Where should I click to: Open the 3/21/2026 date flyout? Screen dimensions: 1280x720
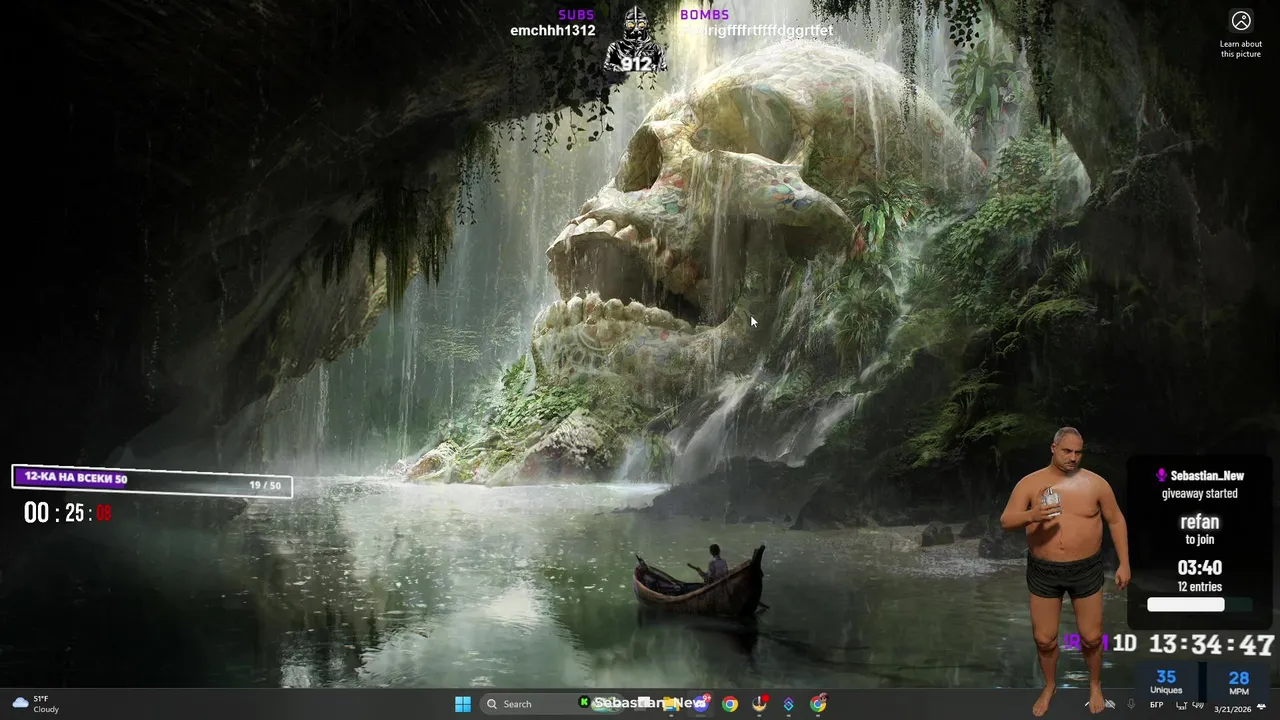click(1233, 709)
